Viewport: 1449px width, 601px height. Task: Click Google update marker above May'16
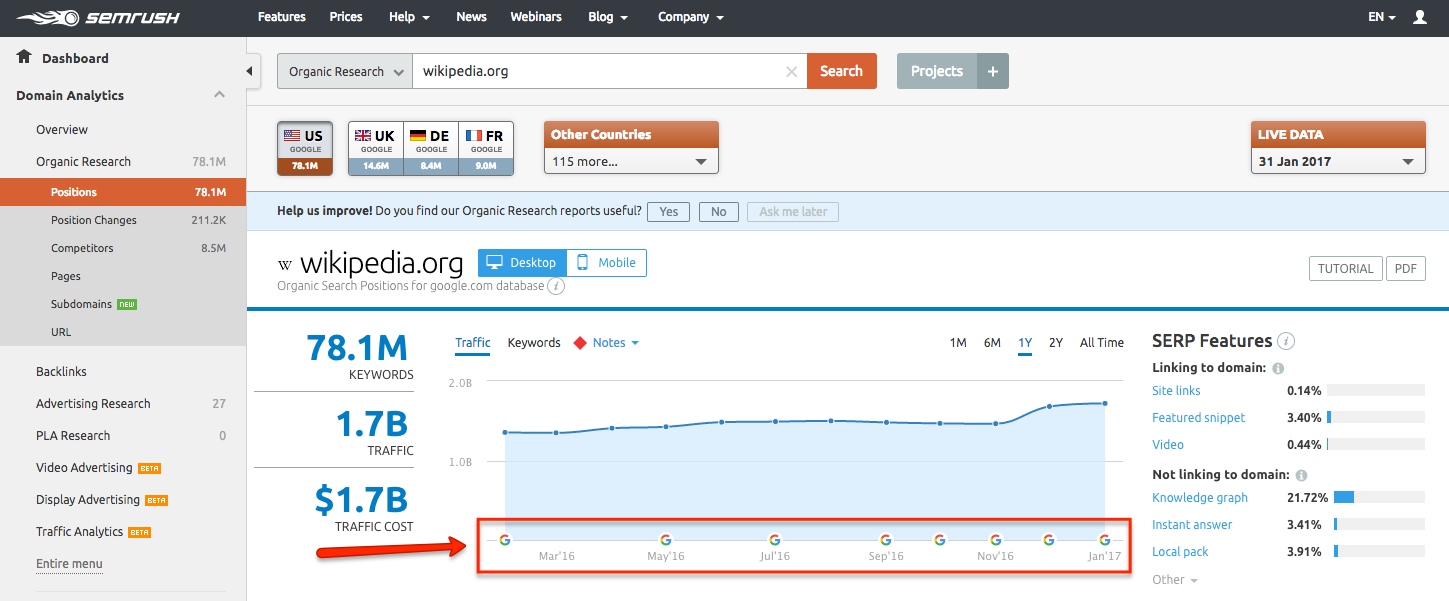(x=665, y=540)
